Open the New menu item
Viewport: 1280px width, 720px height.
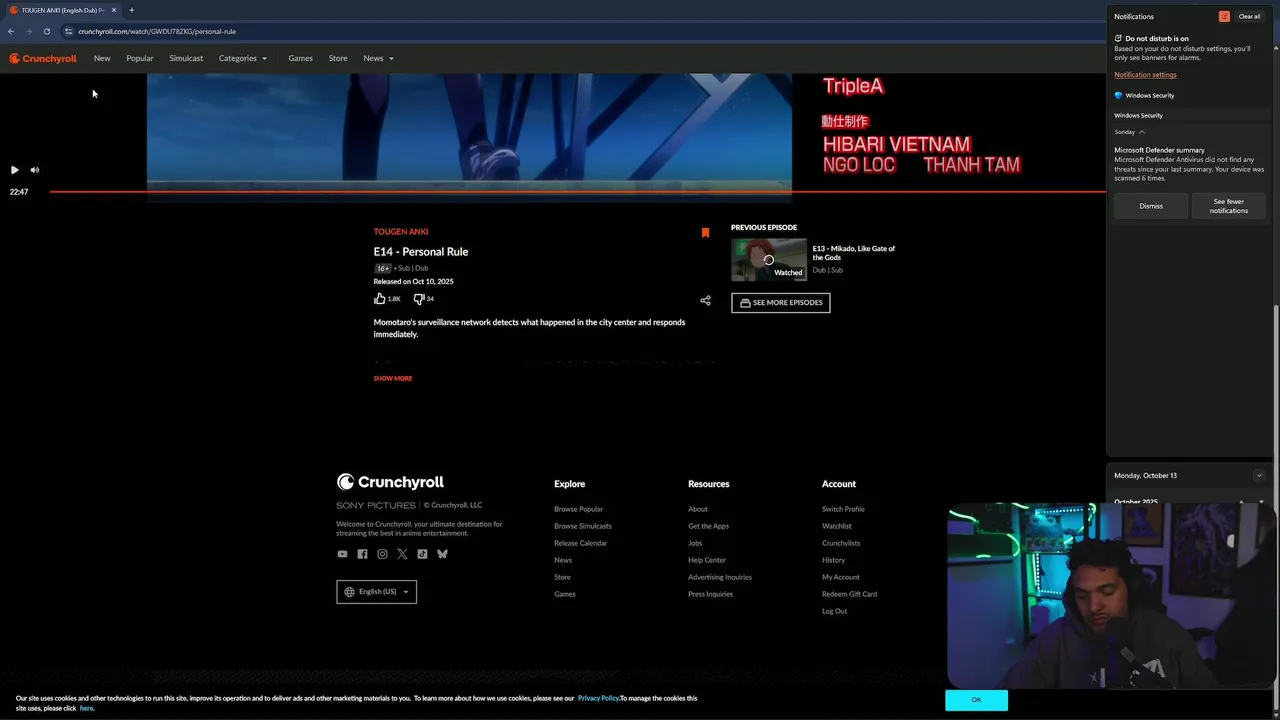pos(102,58)
